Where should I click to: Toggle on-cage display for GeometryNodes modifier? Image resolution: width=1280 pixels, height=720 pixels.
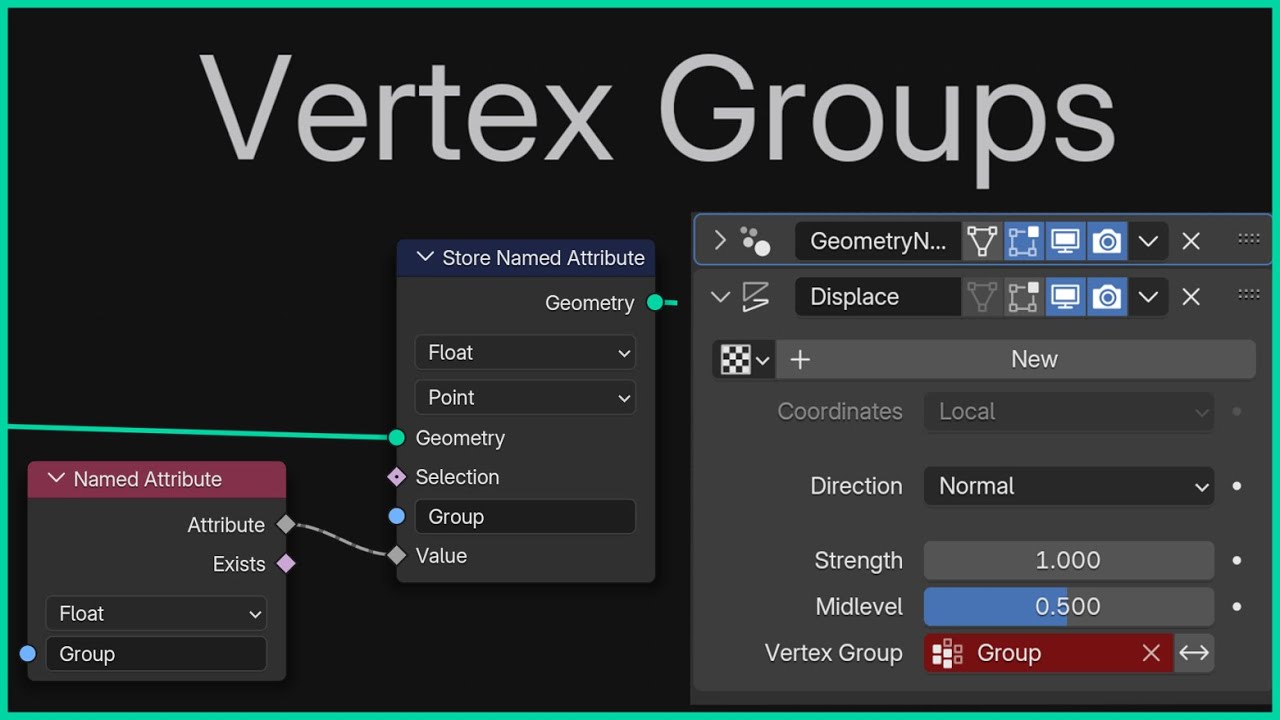982,241
